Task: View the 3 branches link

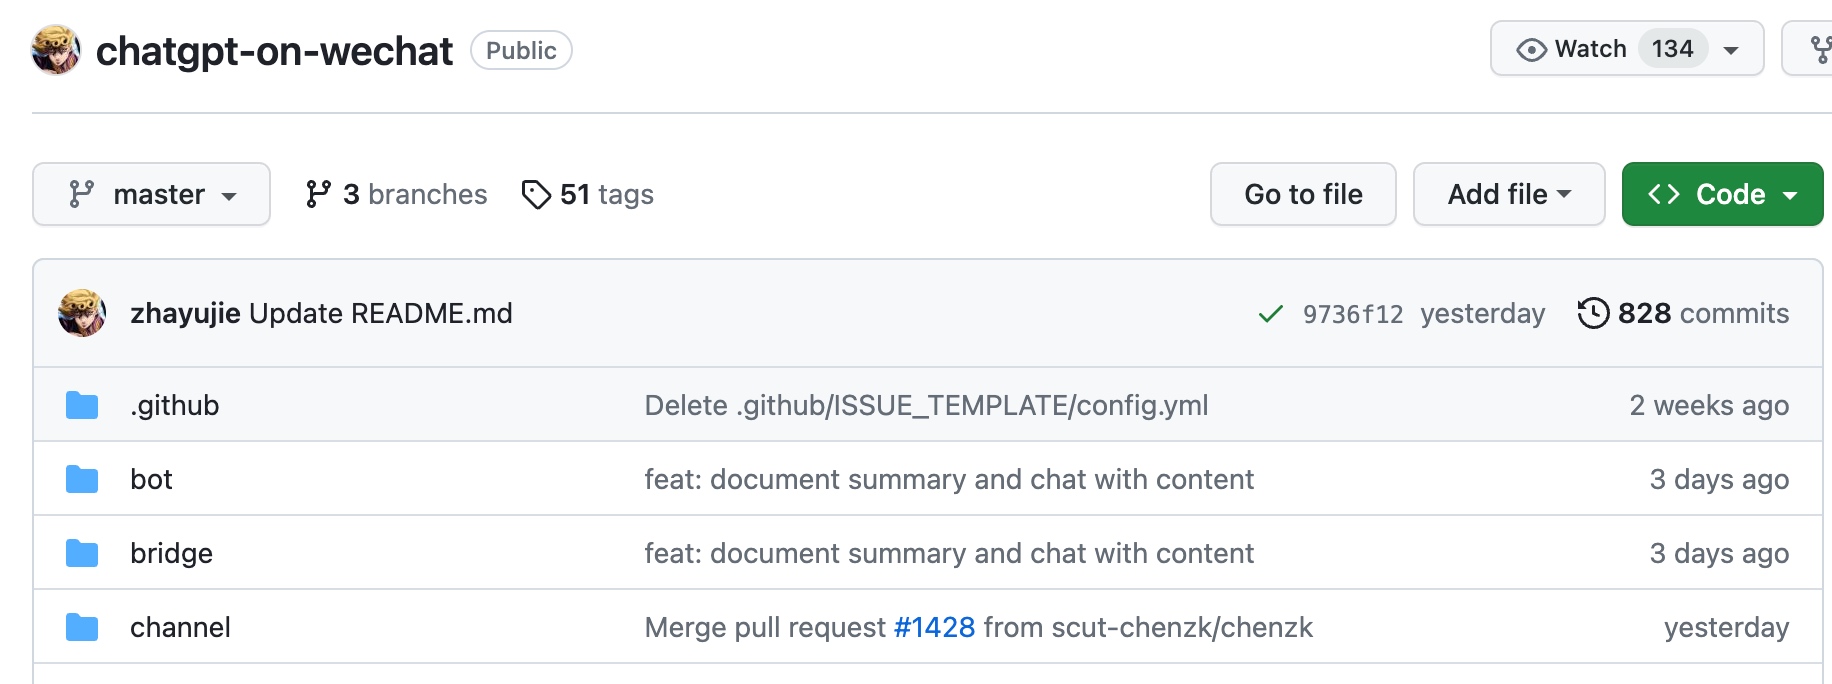Action: 396,194
